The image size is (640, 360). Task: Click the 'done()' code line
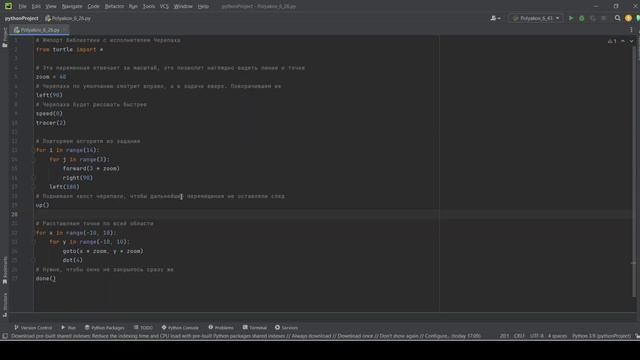[x=46, y=278]
